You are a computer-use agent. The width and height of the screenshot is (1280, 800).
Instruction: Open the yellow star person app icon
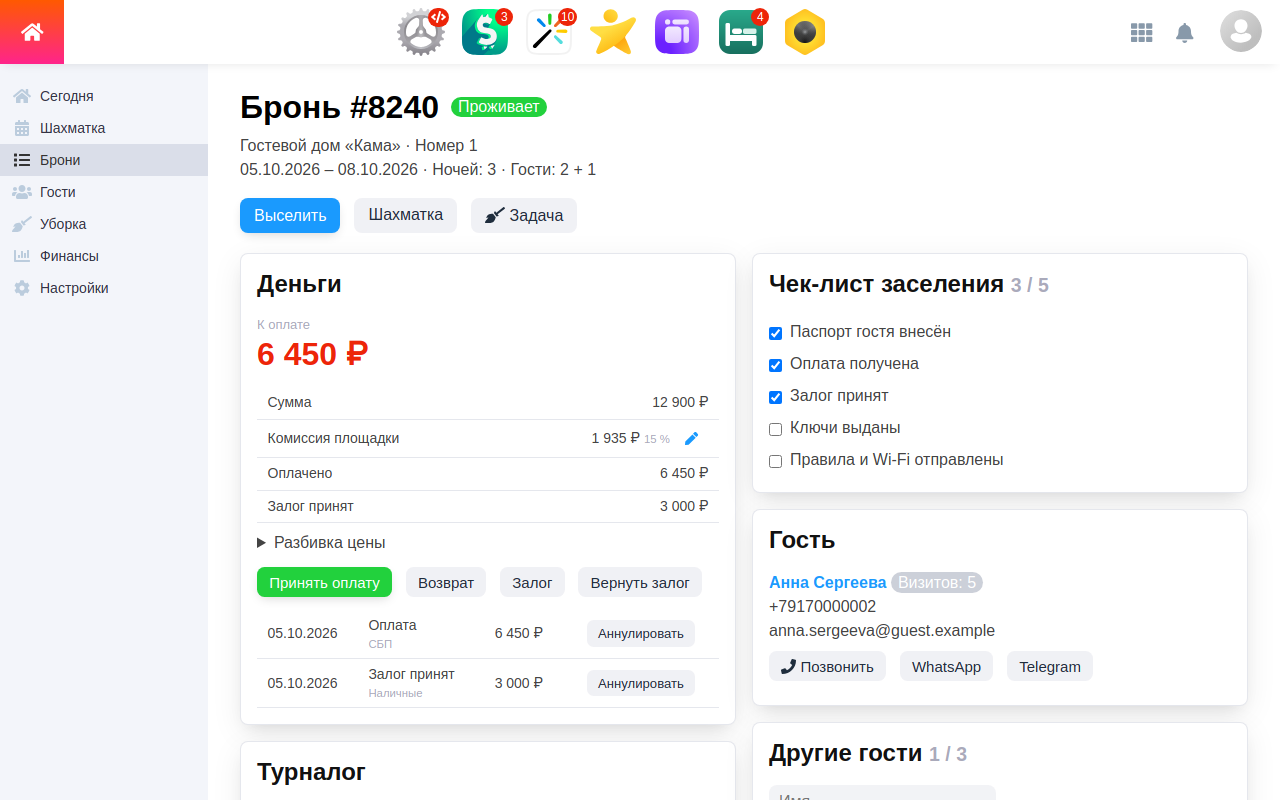click(x=613, y=32)
